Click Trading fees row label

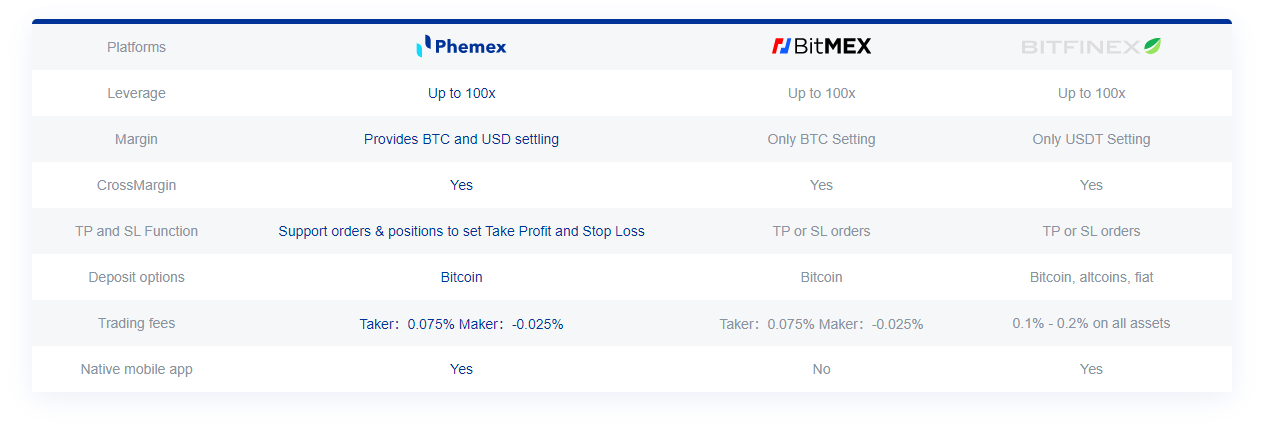[x=136, y=323]
